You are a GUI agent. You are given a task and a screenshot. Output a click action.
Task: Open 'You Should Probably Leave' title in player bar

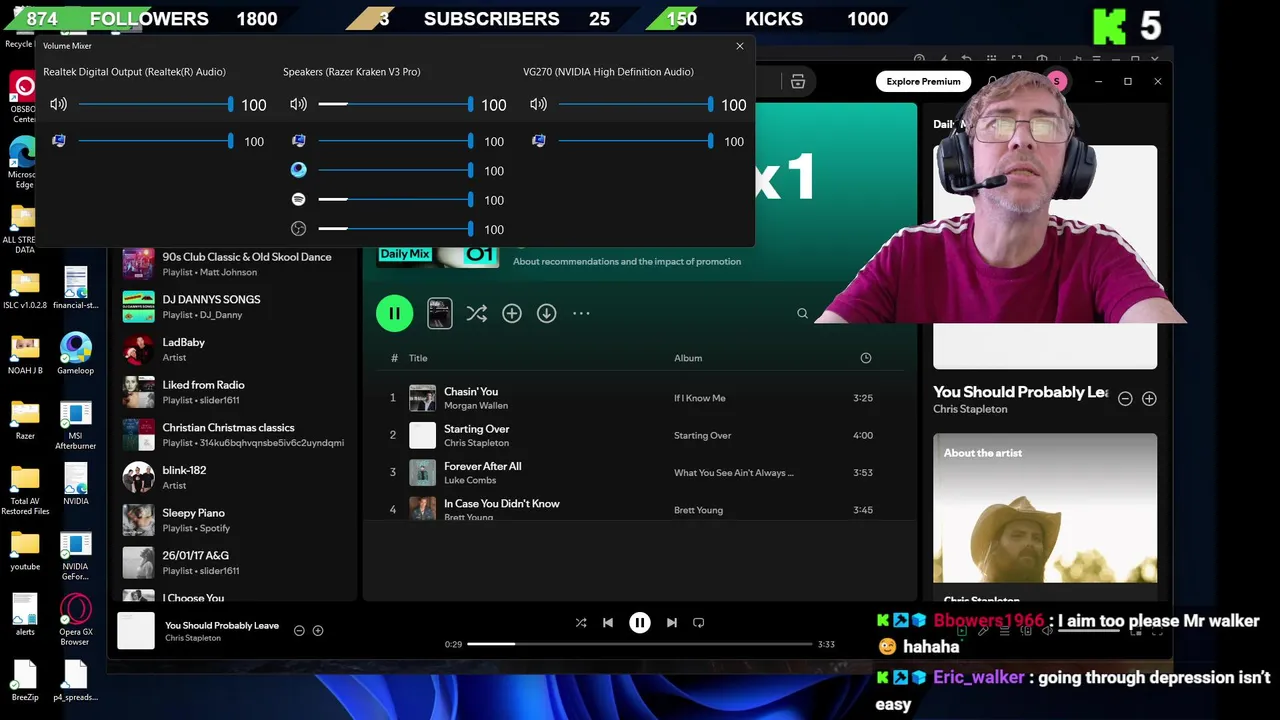pyautogui.click(x=222, y=625)
